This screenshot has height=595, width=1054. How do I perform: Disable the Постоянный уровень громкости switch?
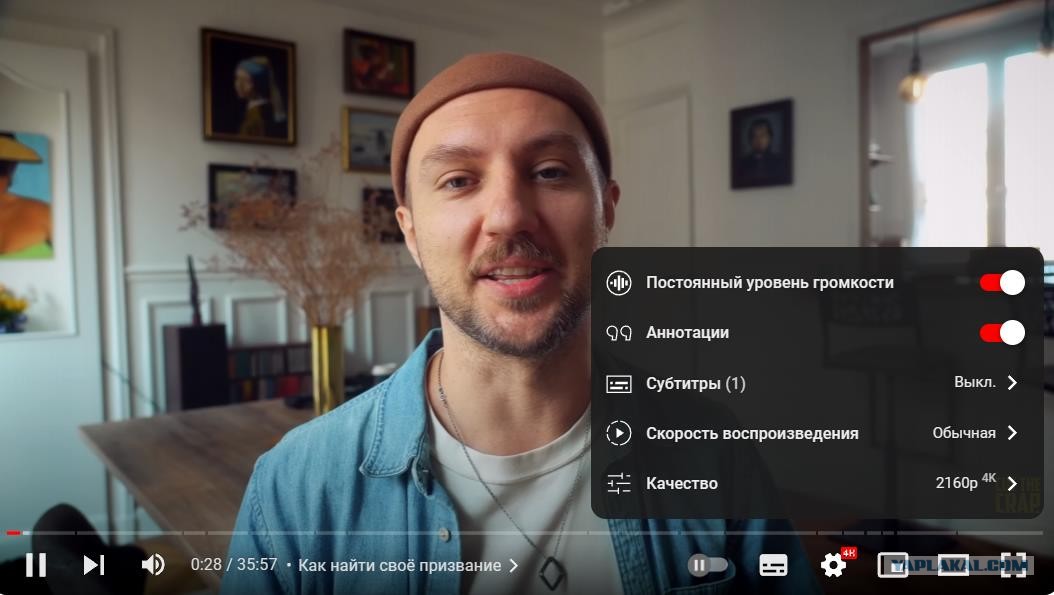click(1002, 282)
